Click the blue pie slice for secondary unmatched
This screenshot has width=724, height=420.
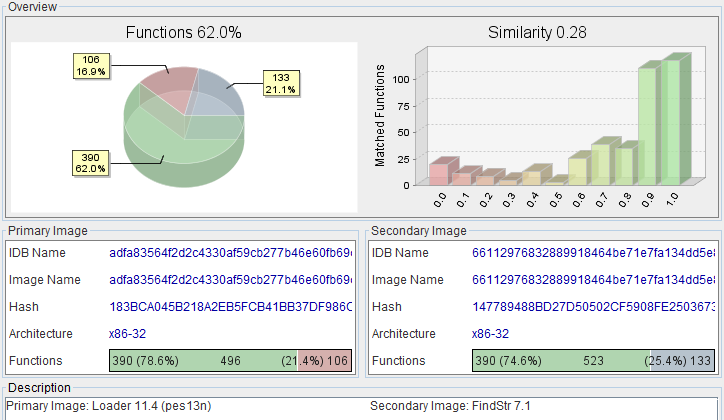211,95
